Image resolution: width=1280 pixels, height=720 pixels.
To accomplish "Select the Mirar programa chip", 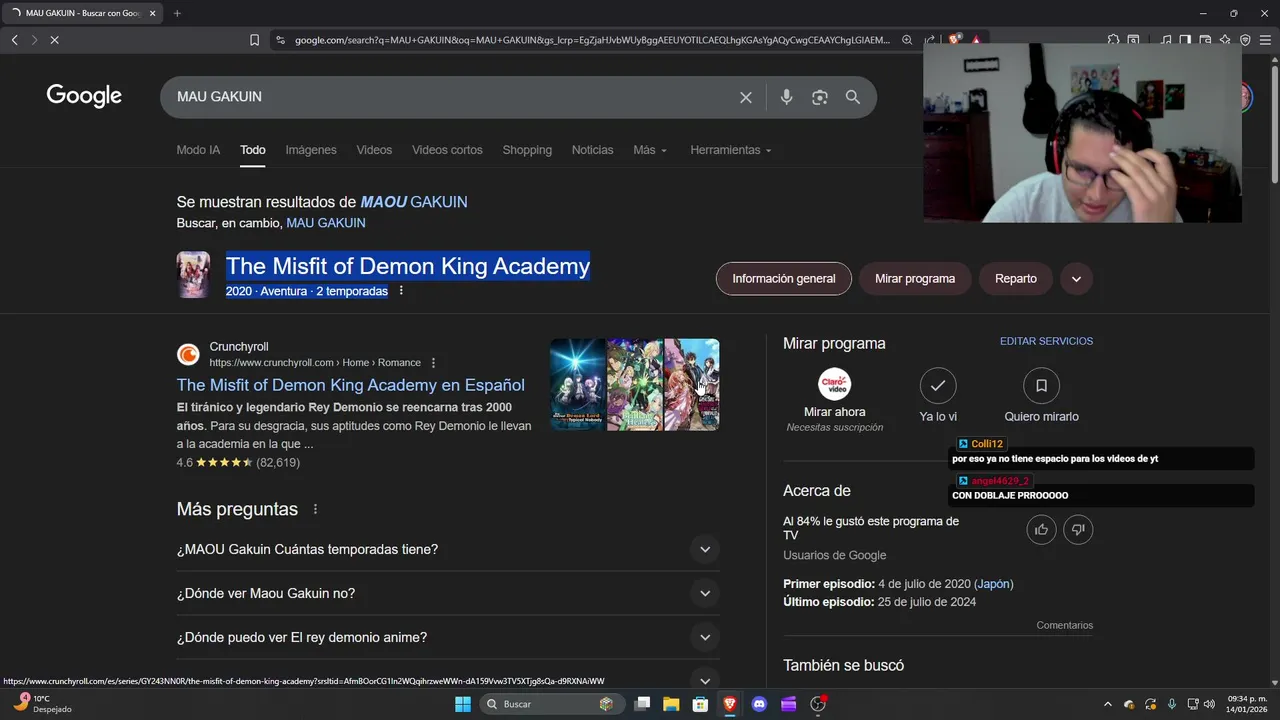I will pos(915,279).
